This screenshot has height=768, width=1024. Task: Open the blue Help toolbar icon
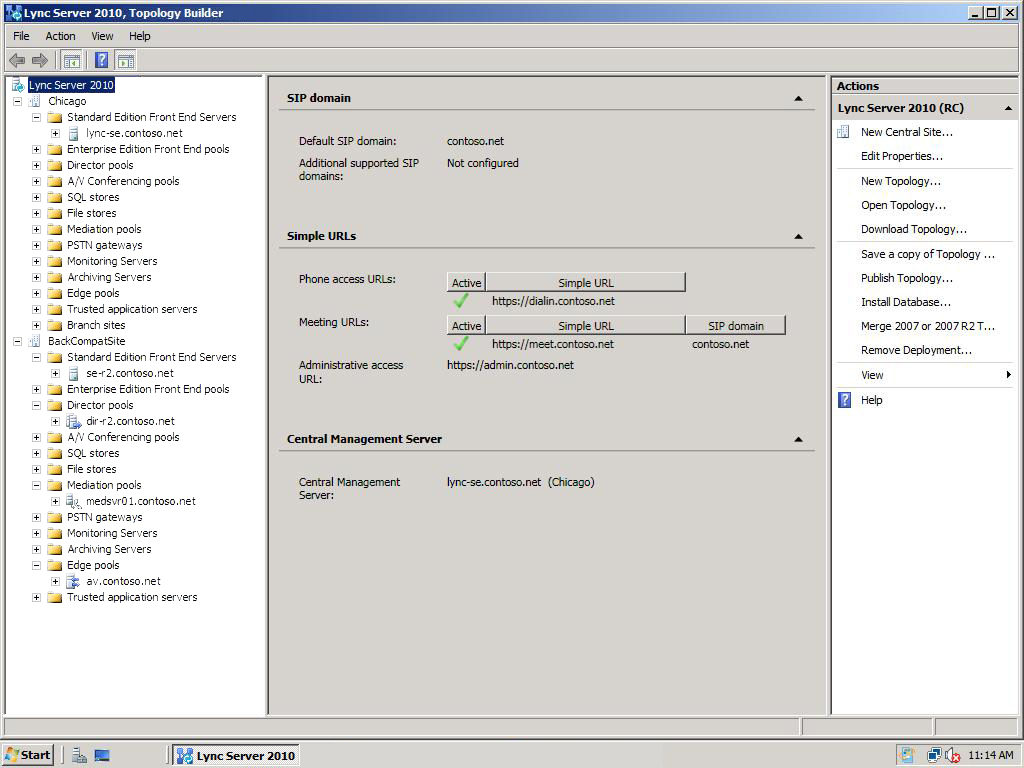(x=101, y=61)
